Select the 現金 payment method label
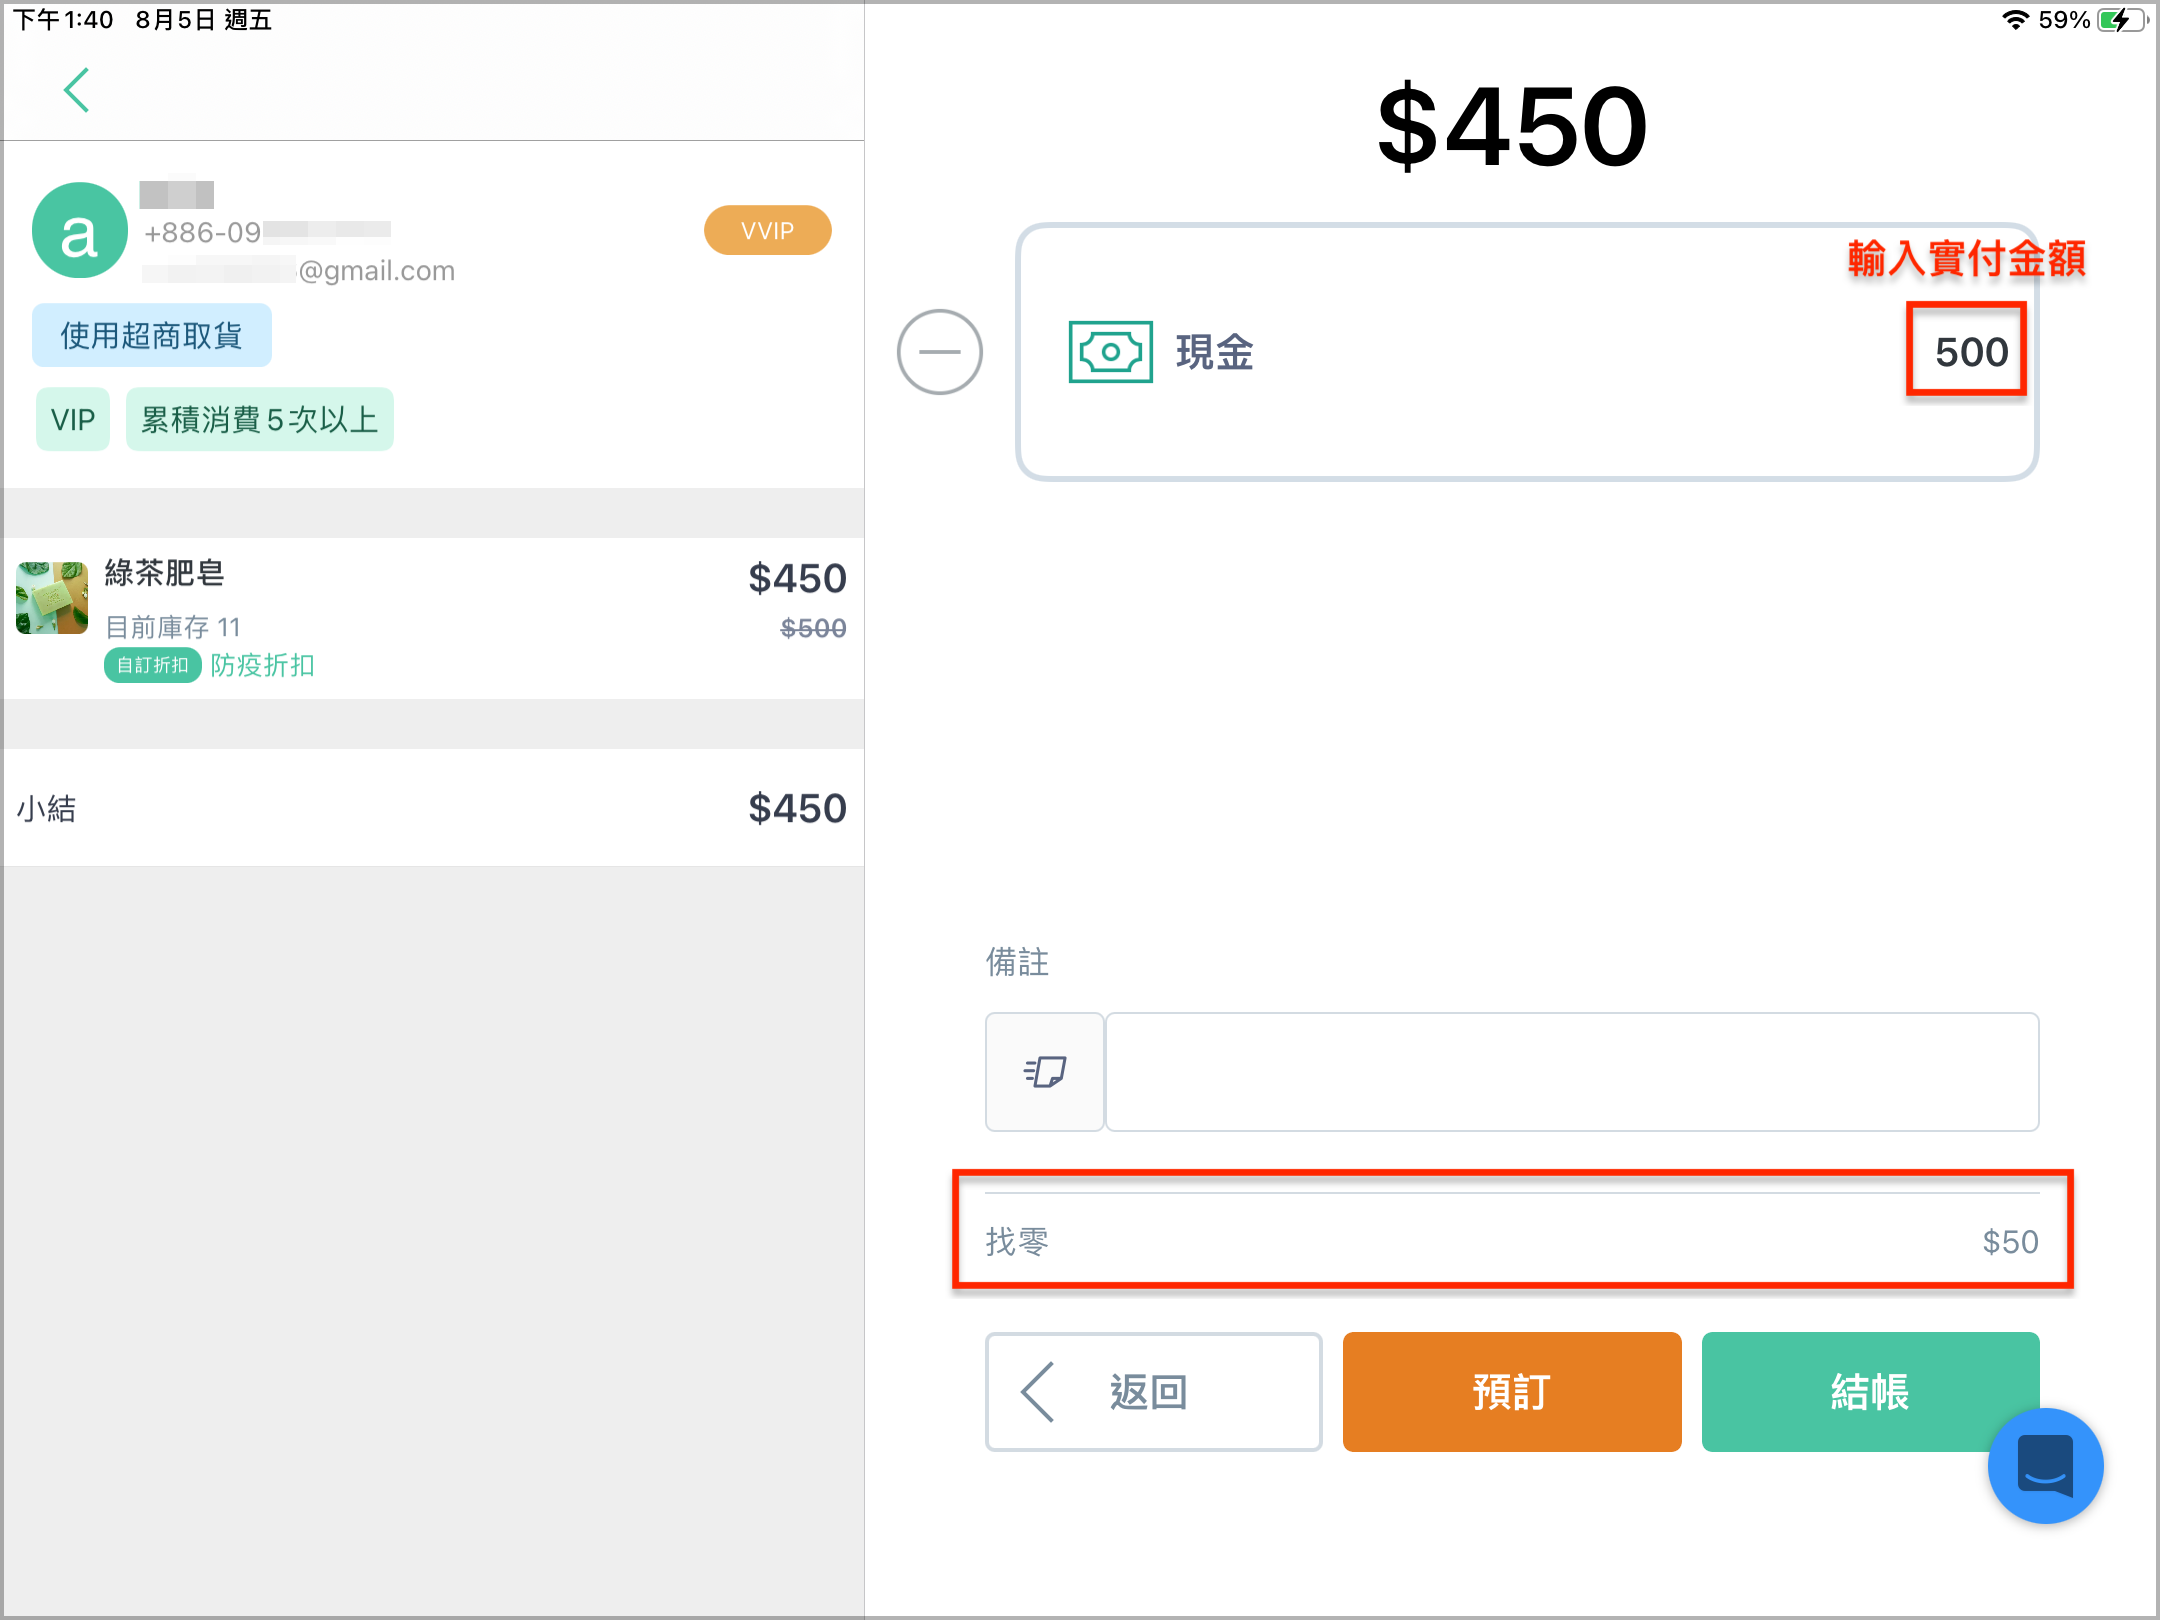The image size is (2160, 1620). (x=1214, y=352)
